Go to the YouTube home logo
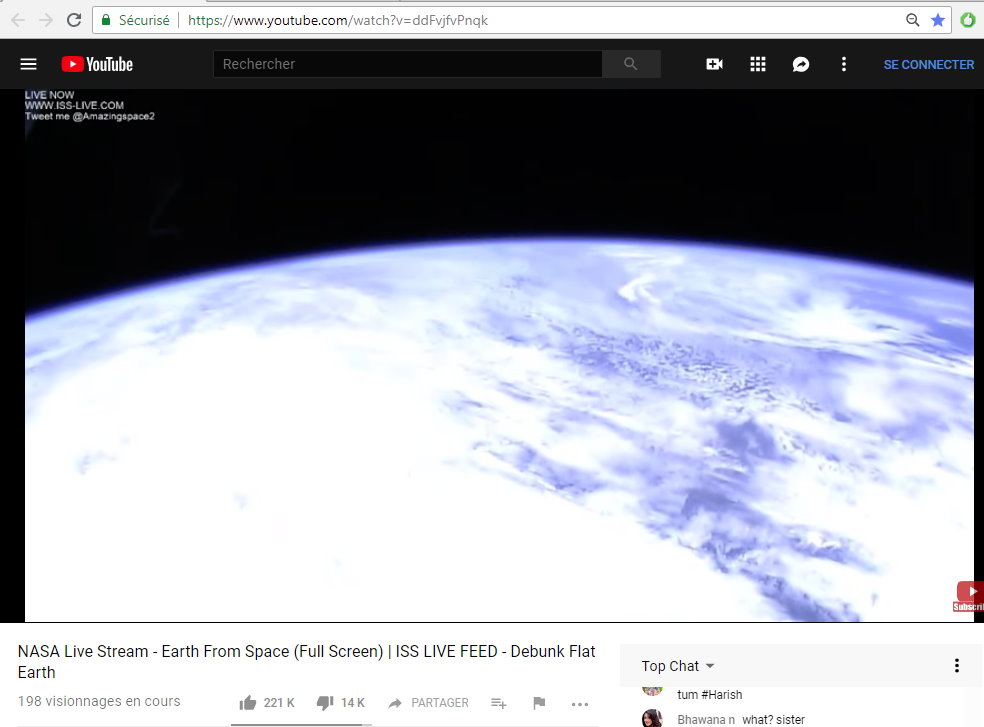This screenshot has height=727, width=984. (x=97, y=64)
